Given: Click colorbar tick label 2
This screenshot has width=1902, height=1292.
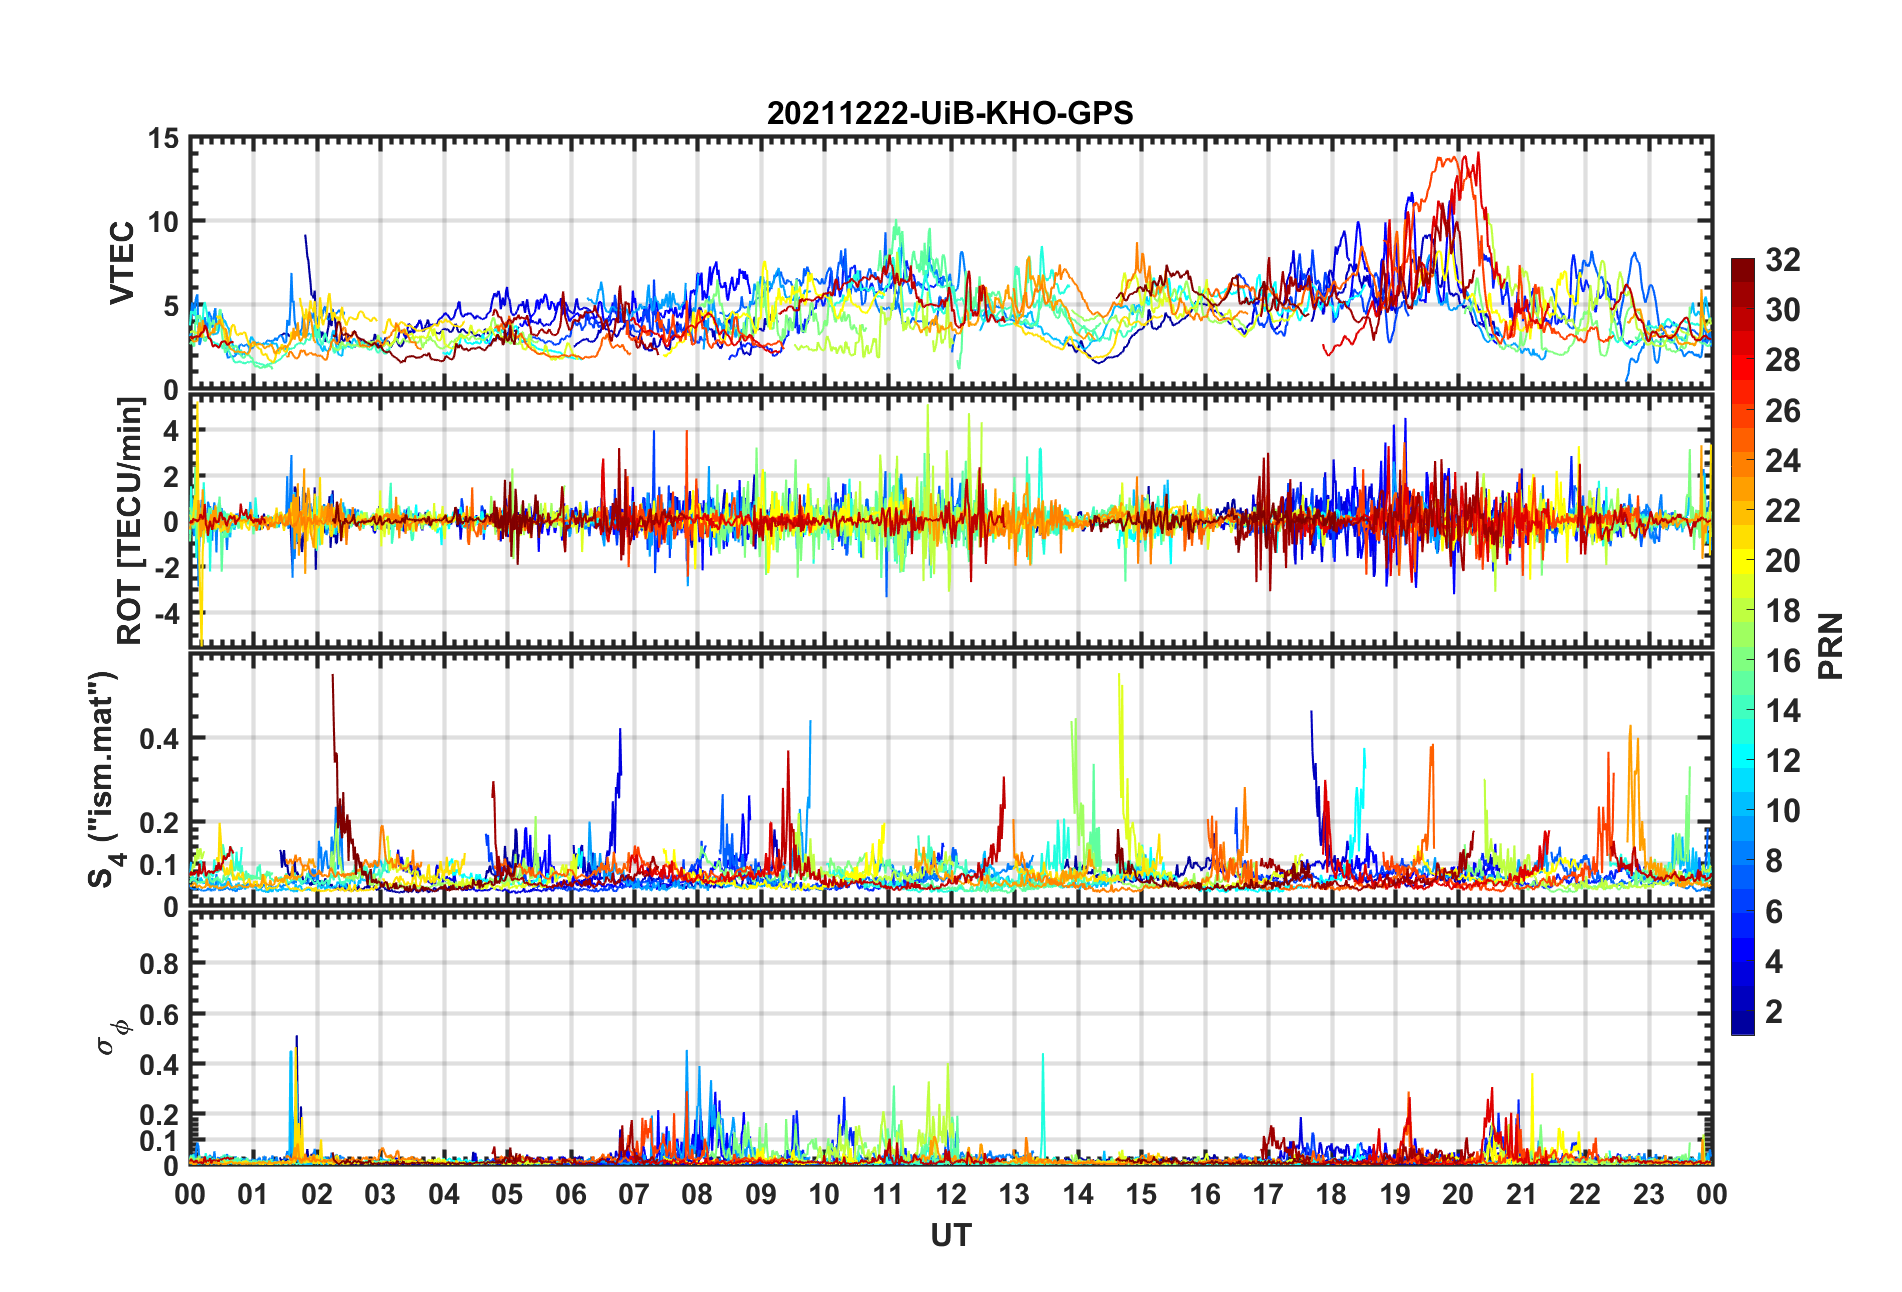Looking at the screenshot, I should coord(1774,1012).
